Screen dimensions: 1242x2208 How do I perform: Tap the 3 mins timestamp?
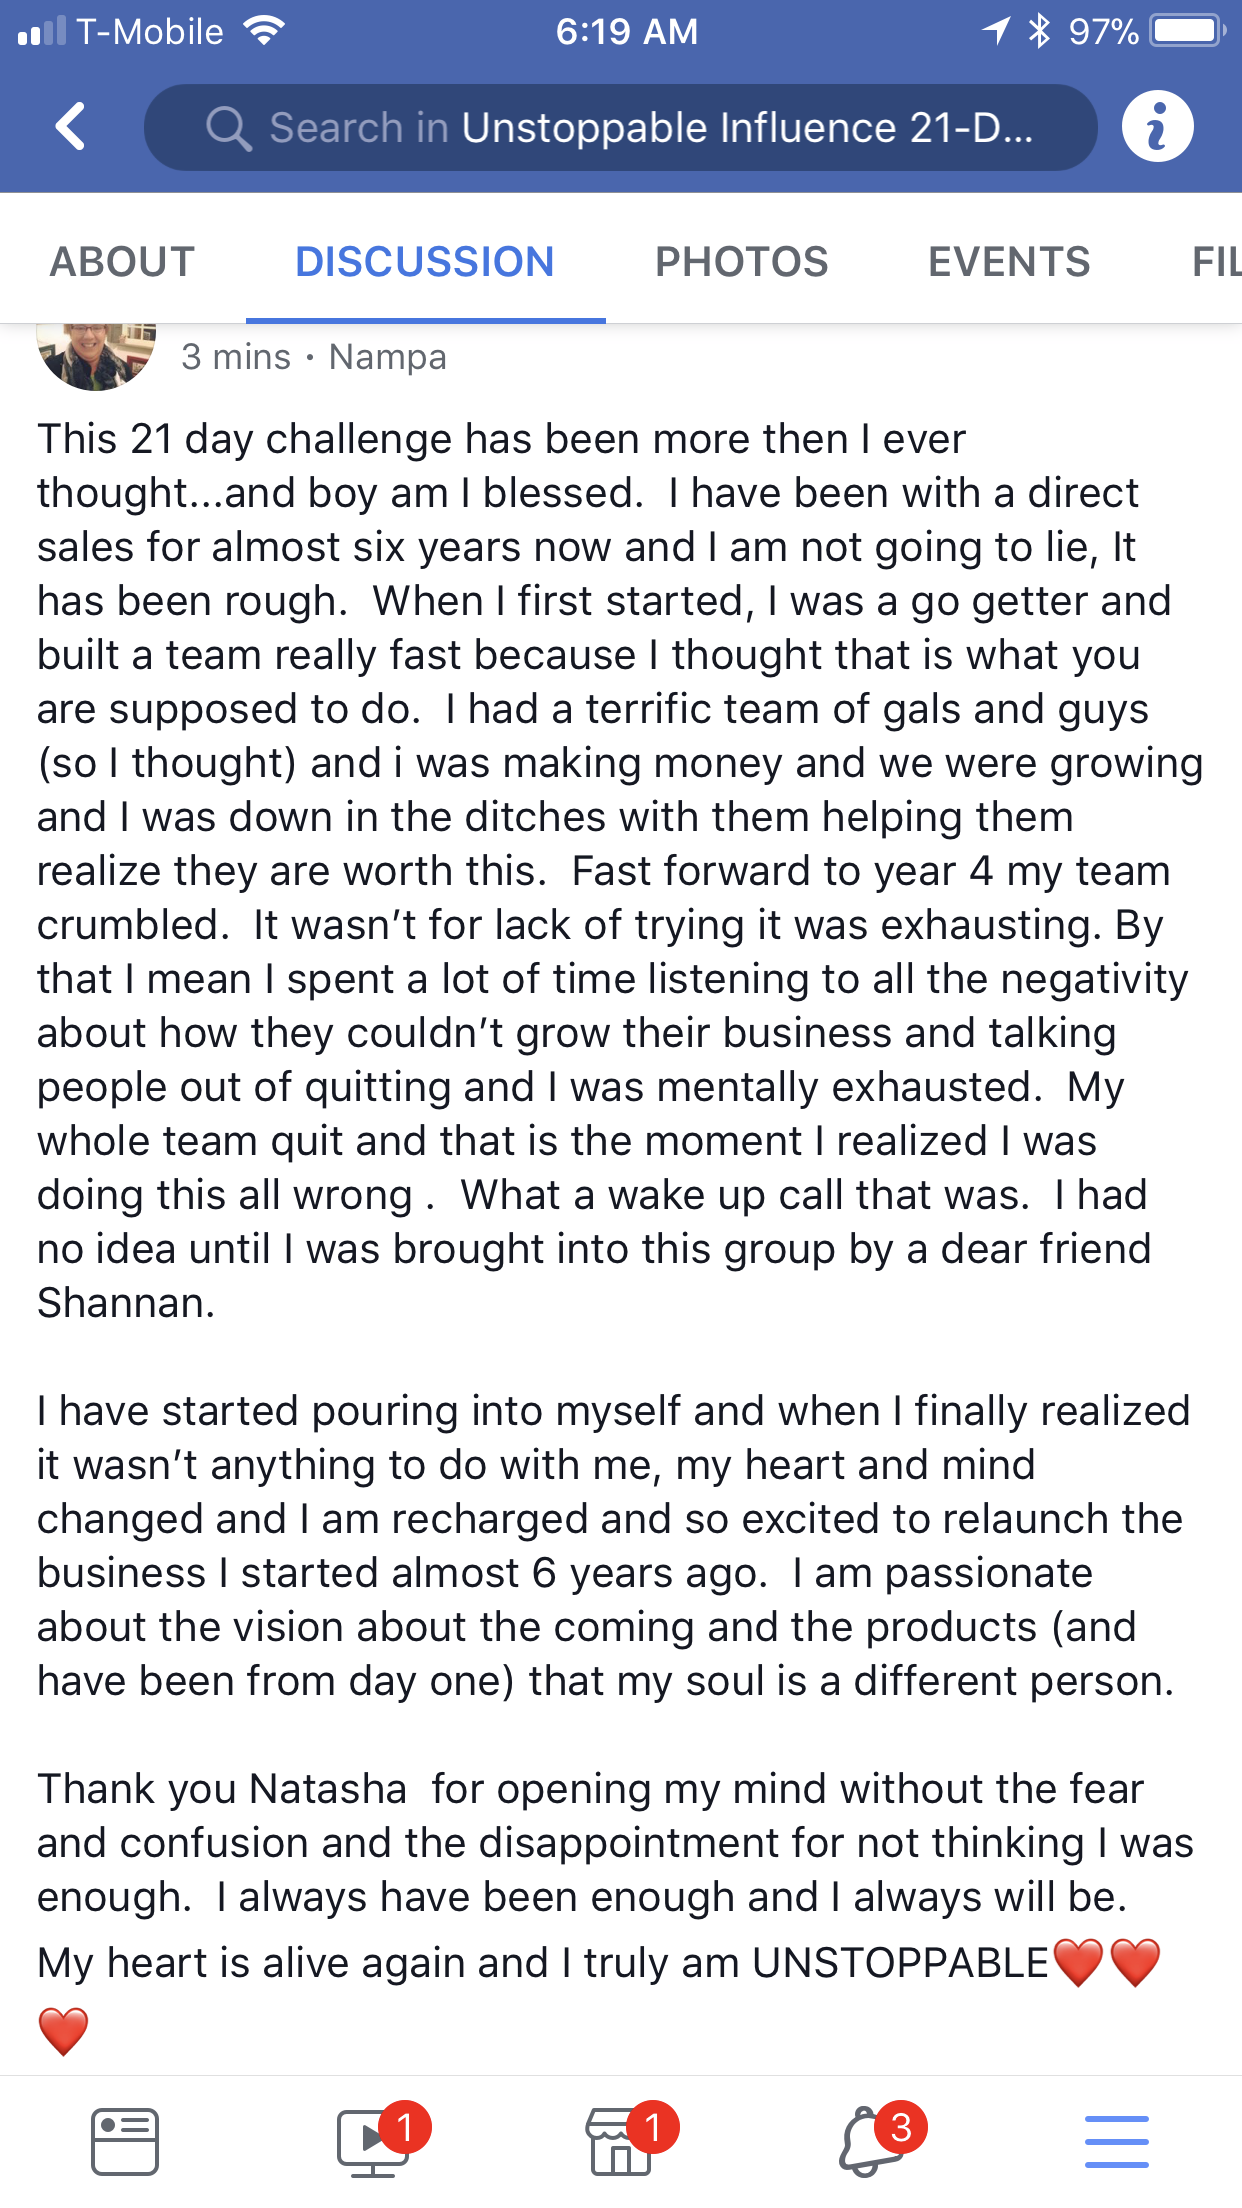click(x=236, y=357)
